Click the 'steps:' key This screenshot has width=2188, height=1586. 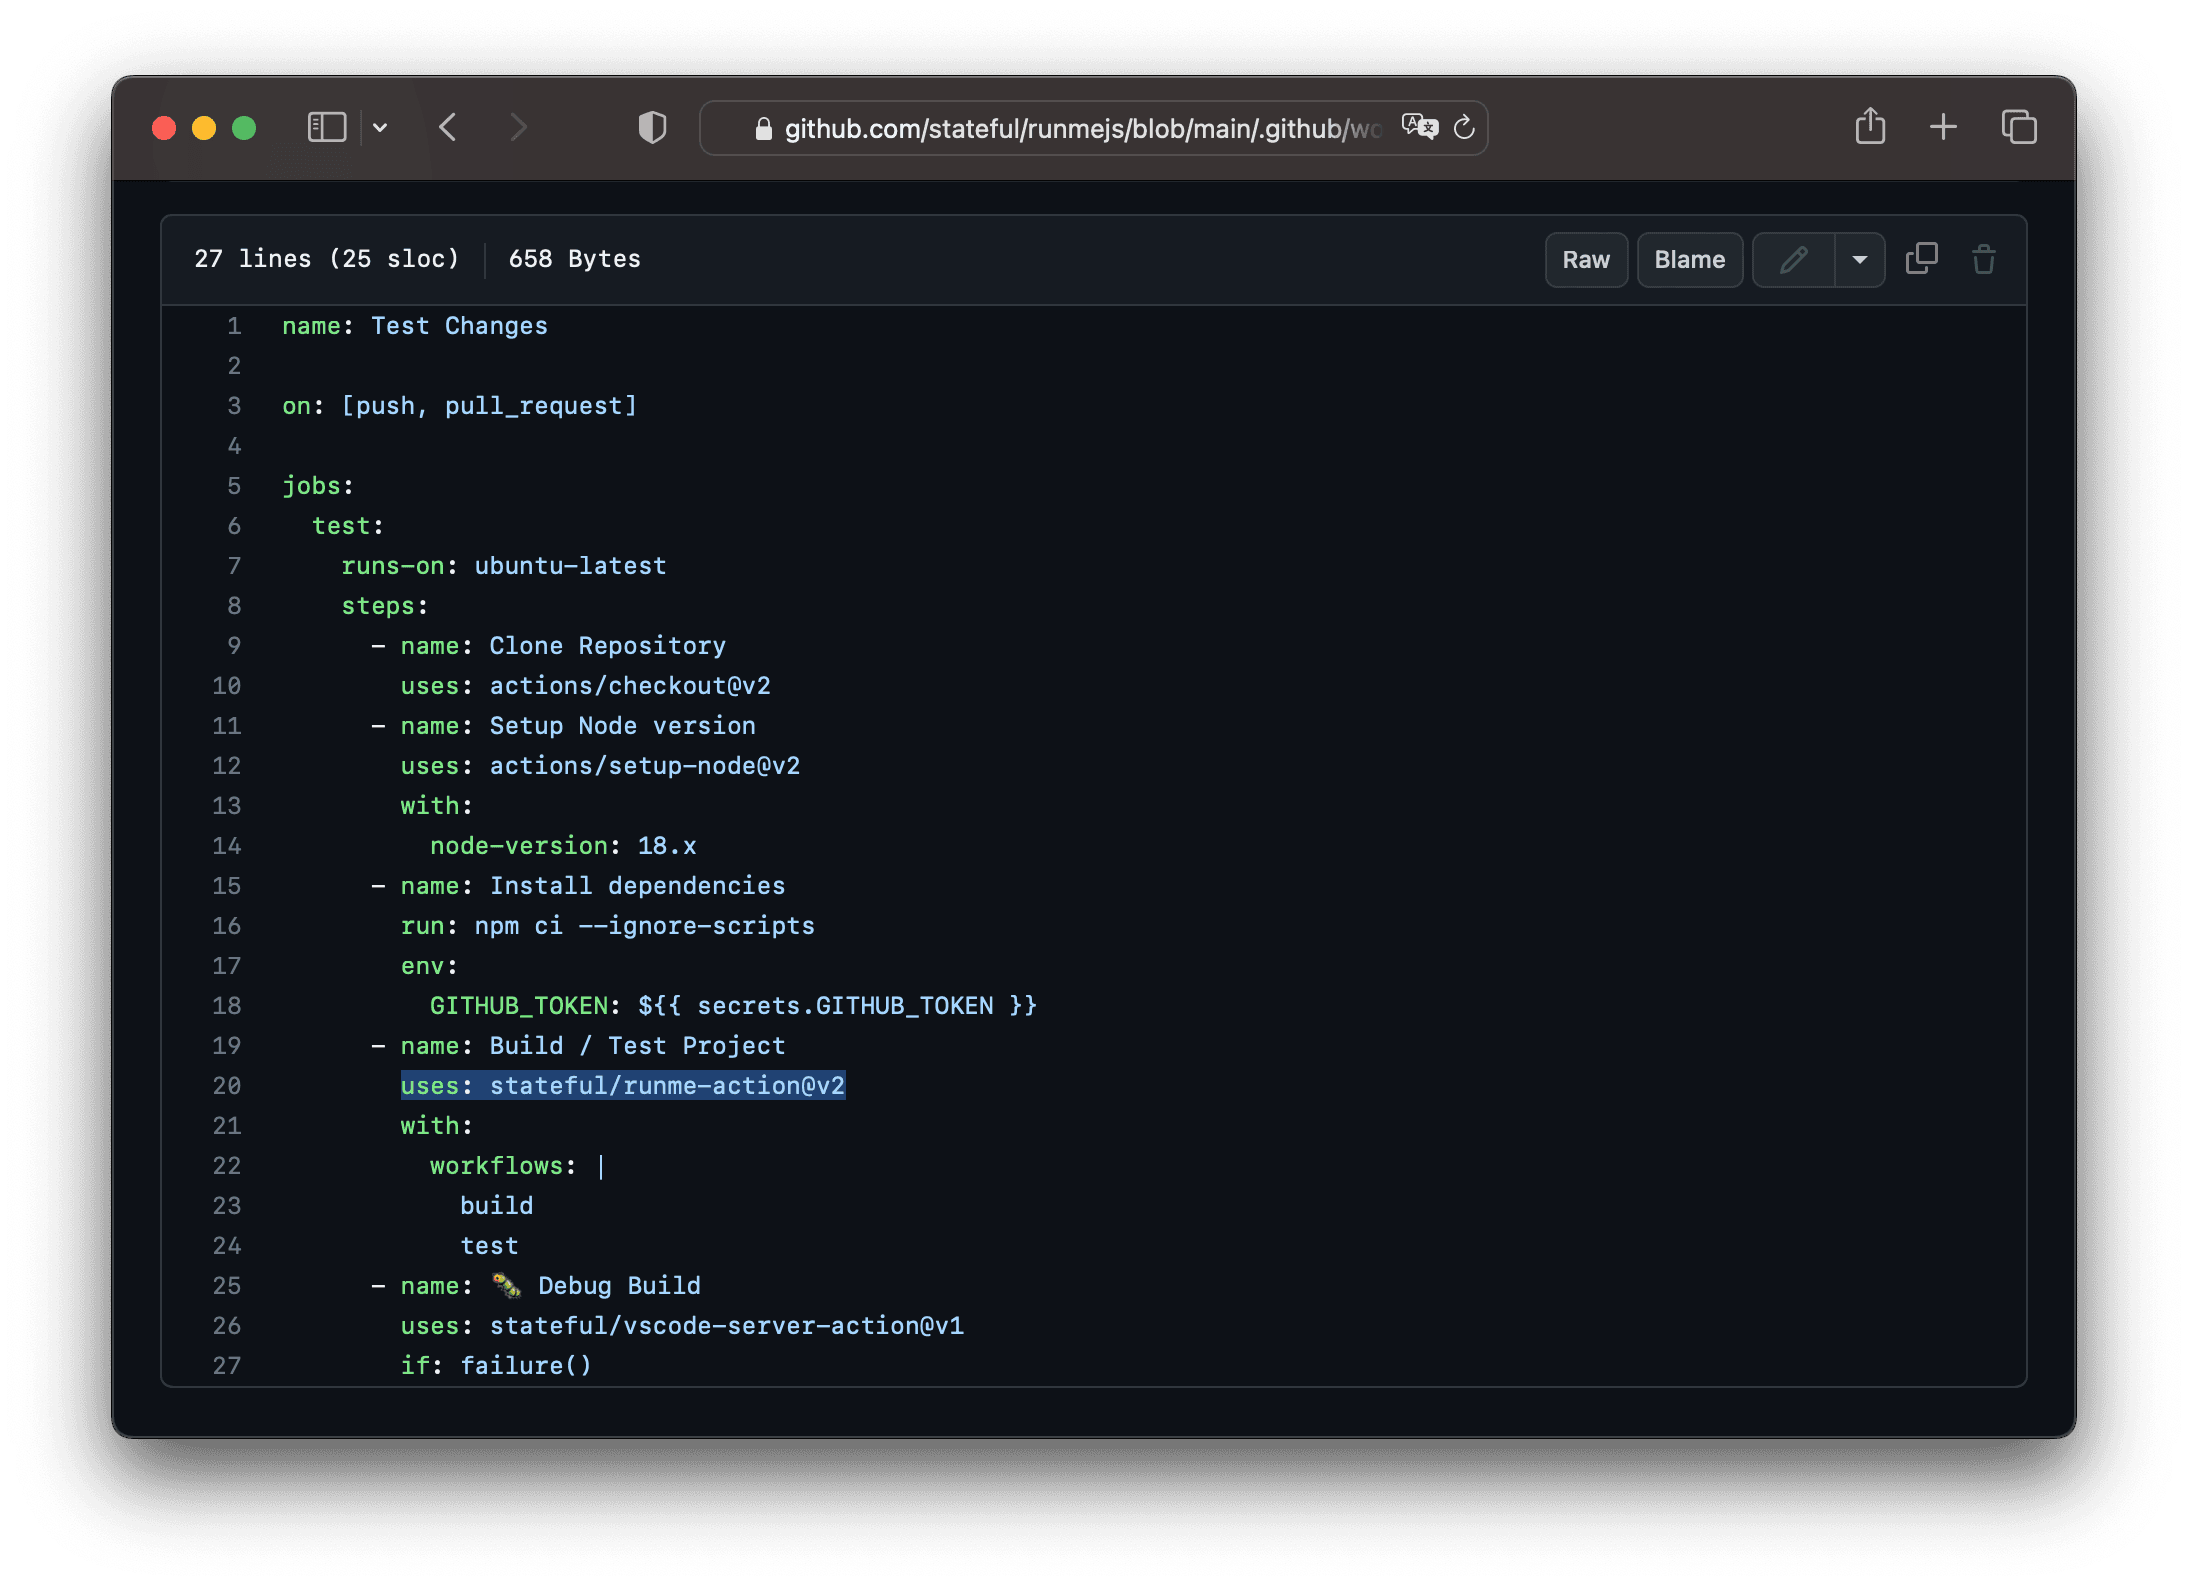point(385,606)
